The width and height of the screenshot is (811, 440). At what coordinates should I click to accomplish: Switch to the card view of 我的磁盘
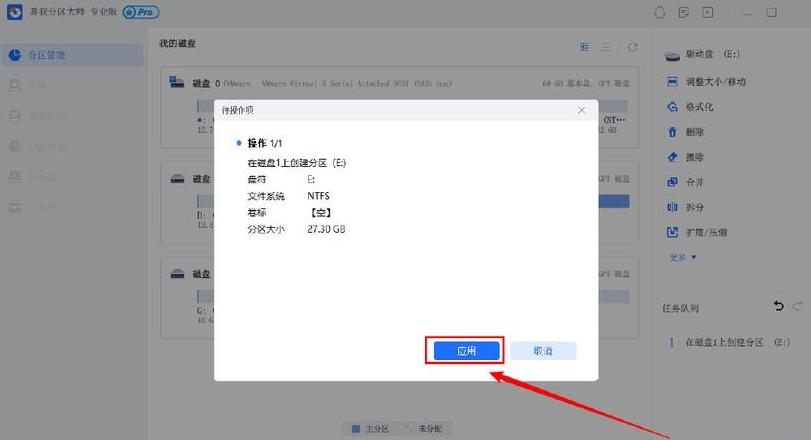[584, 47]
